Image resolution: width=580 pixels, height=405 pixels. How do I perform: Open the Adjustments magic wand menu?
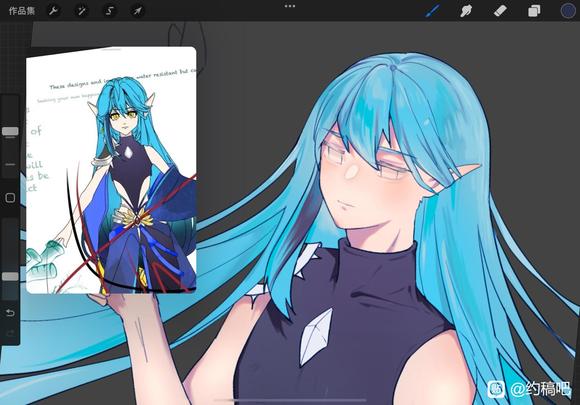[81, 11]
